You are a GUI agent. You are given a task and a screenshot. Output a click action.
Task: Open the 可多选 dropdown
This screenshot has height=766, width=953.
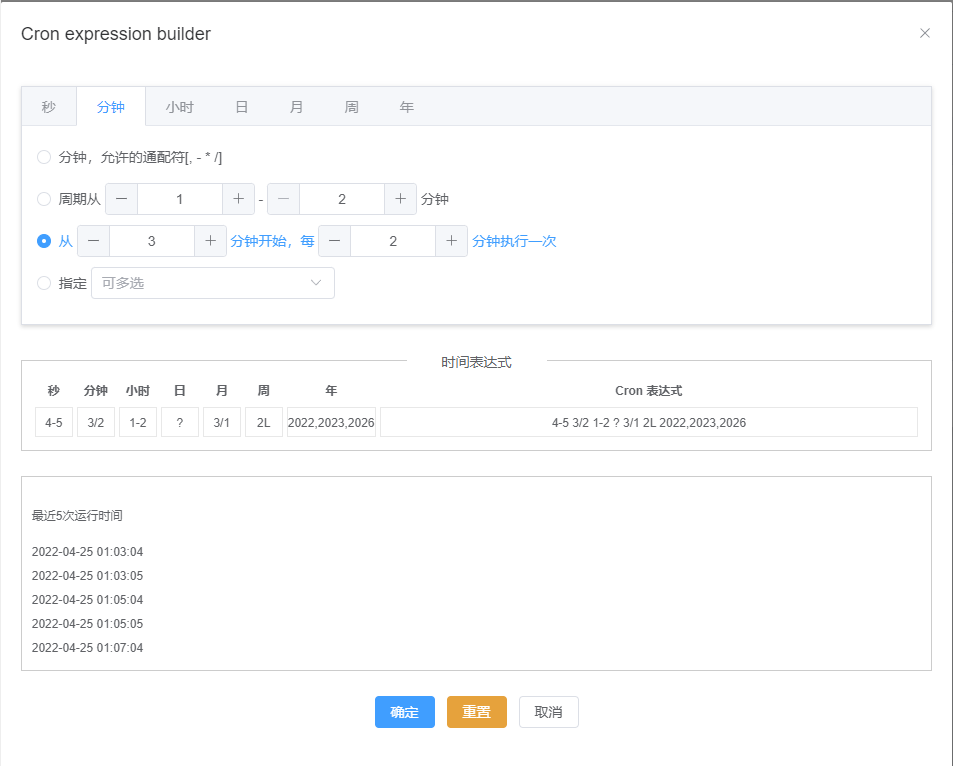213,283
